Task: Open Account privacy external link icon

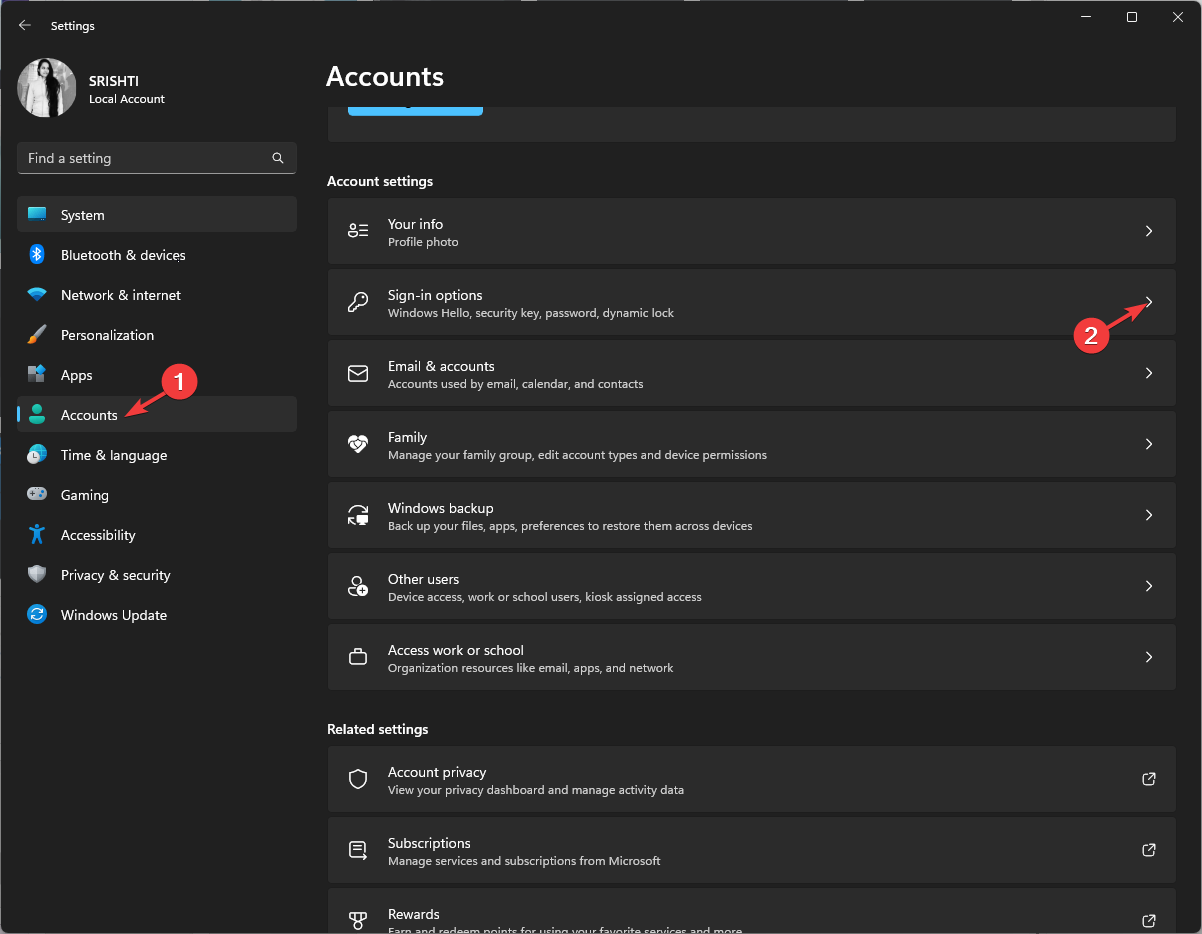Action: click(1149, 779)
